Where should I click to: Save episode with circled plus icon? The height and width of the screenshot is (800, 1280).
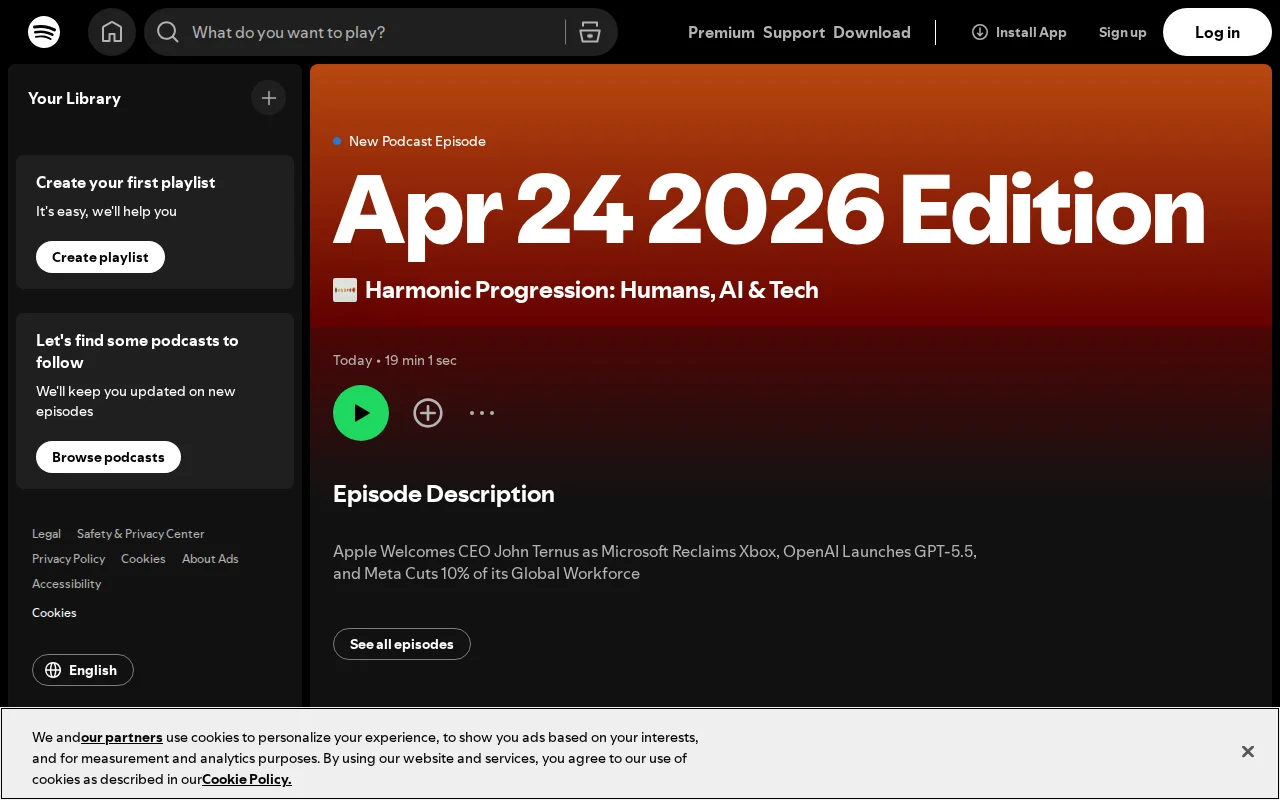pos(428,413)
